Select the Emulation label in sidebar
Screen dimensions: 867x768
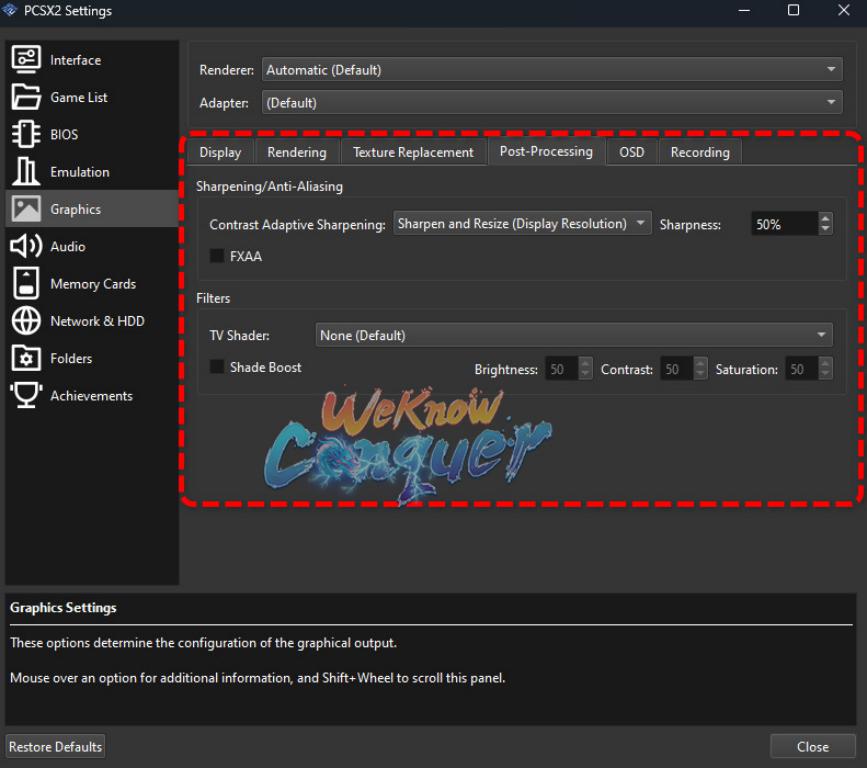tap(80, 172)
